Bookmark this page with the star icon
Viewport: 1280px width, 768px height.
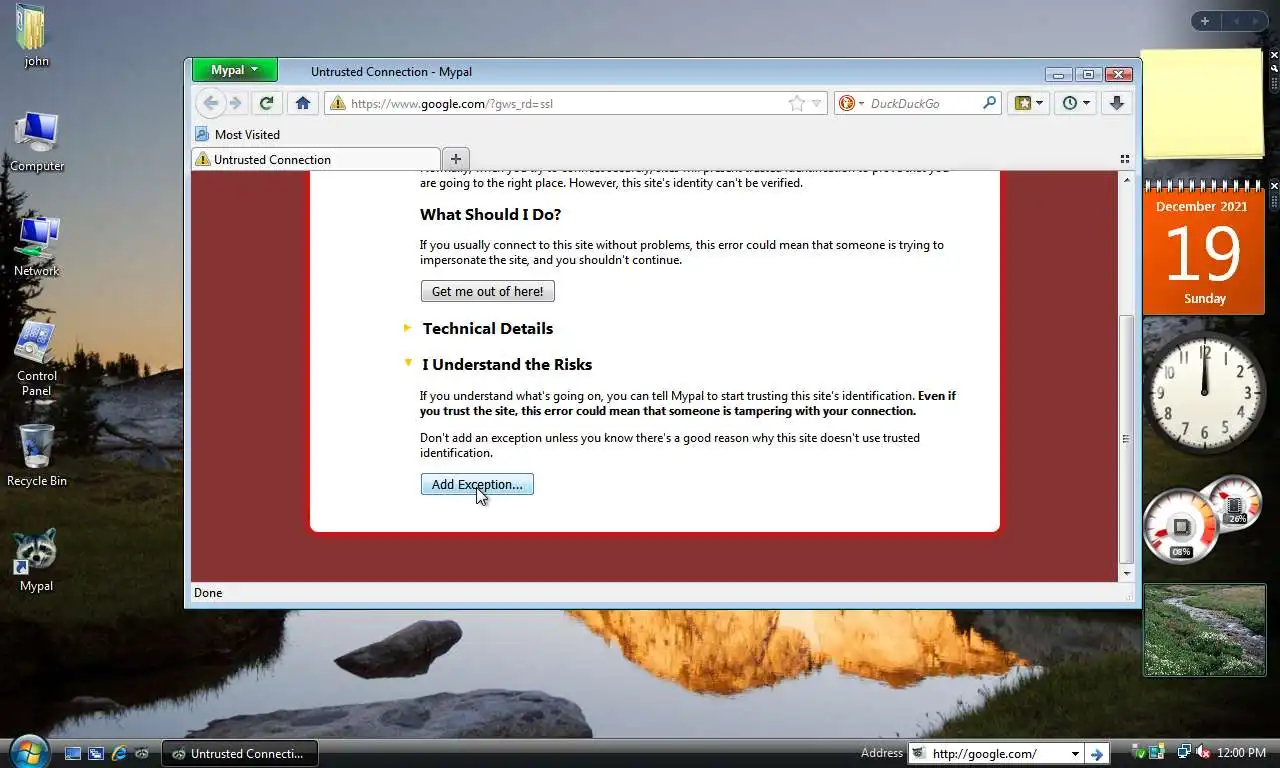coord(797,103)
